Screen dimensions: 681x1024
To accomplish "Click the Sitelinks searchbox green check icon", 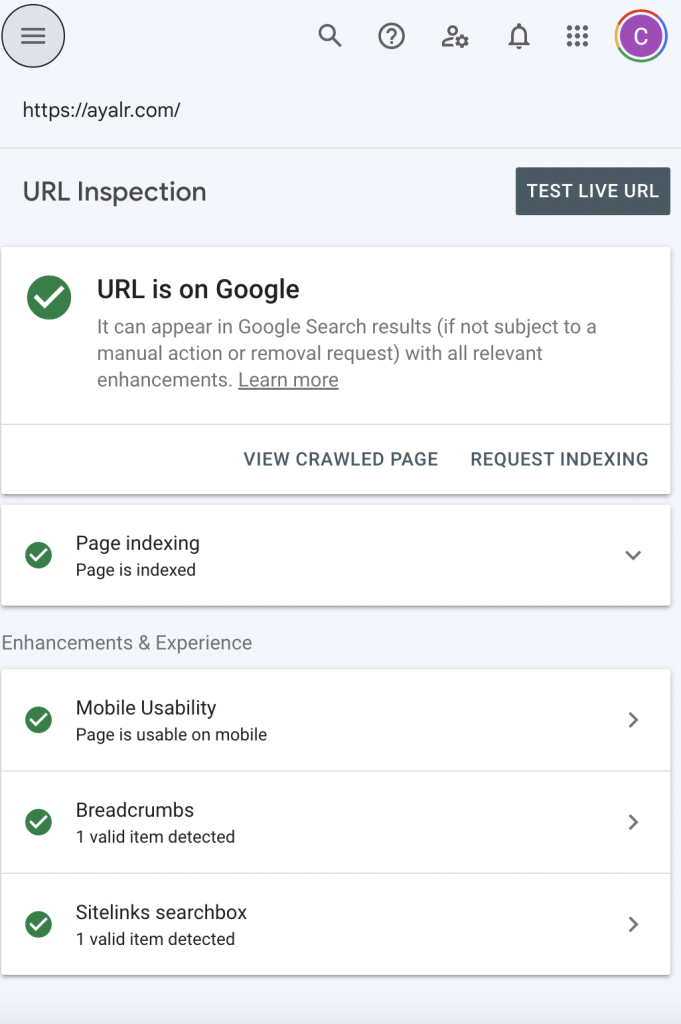I will (39, 924).
